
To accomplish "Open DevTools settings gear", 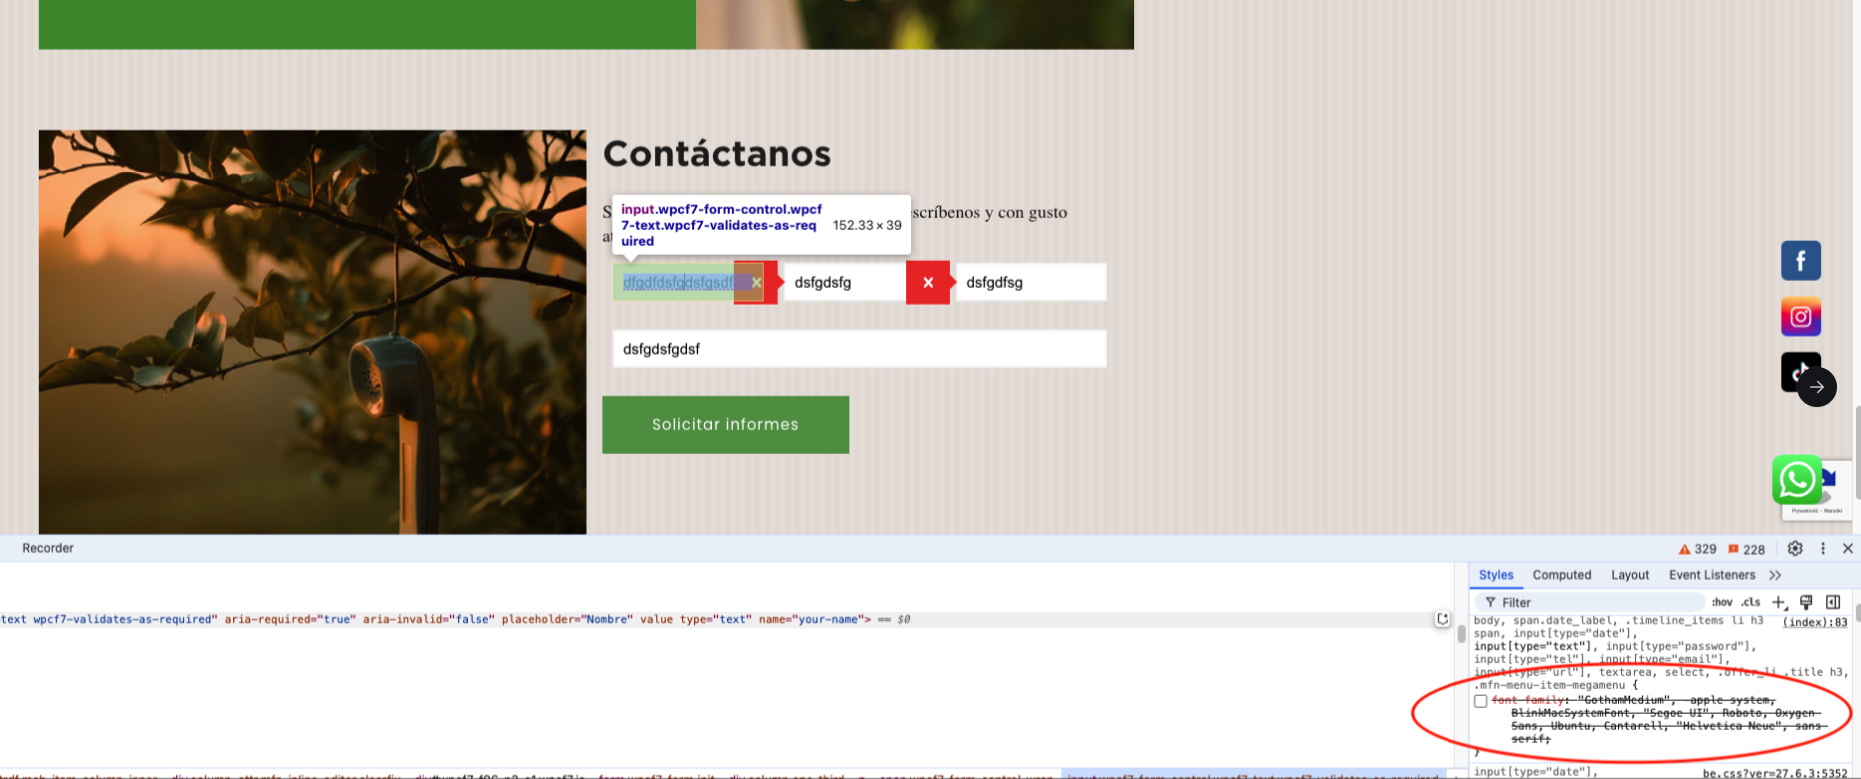I will coord(1795,548).
